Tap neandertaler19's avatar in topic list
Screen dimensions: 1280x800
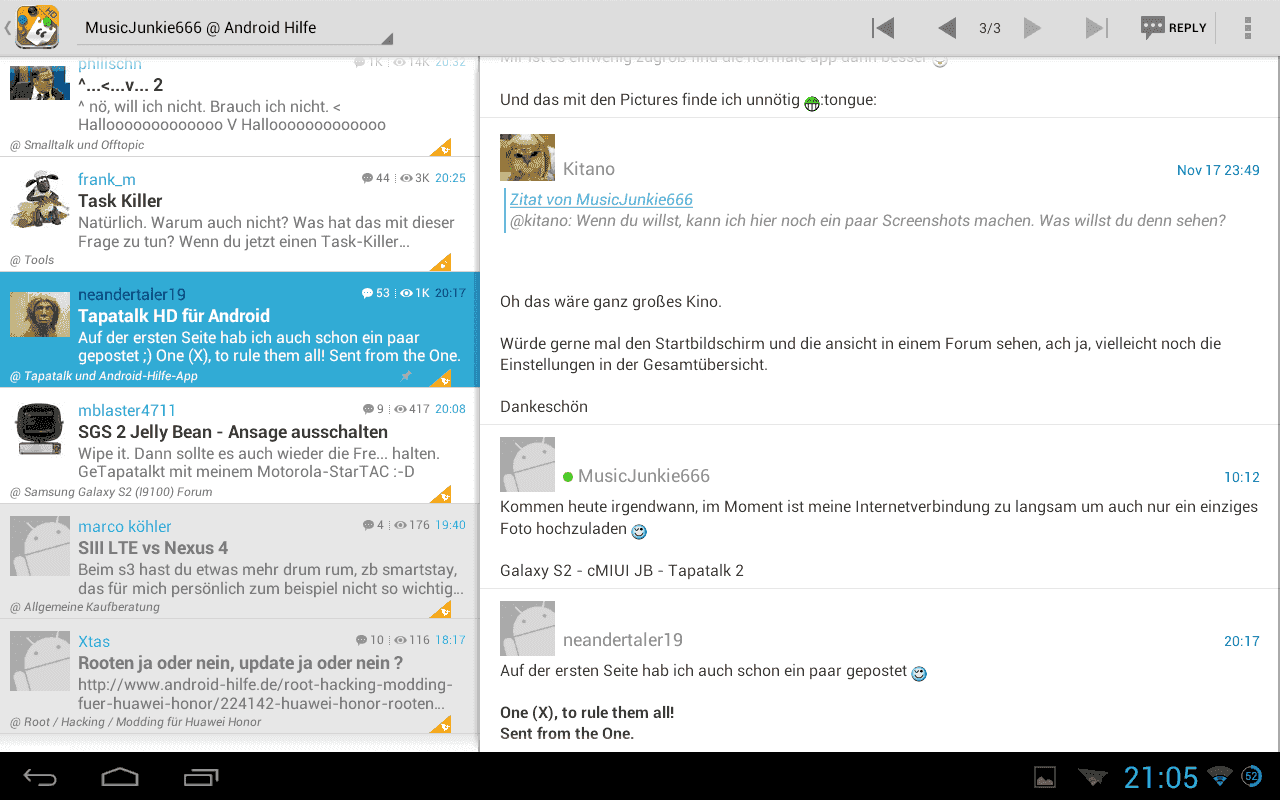click(40, 314)
